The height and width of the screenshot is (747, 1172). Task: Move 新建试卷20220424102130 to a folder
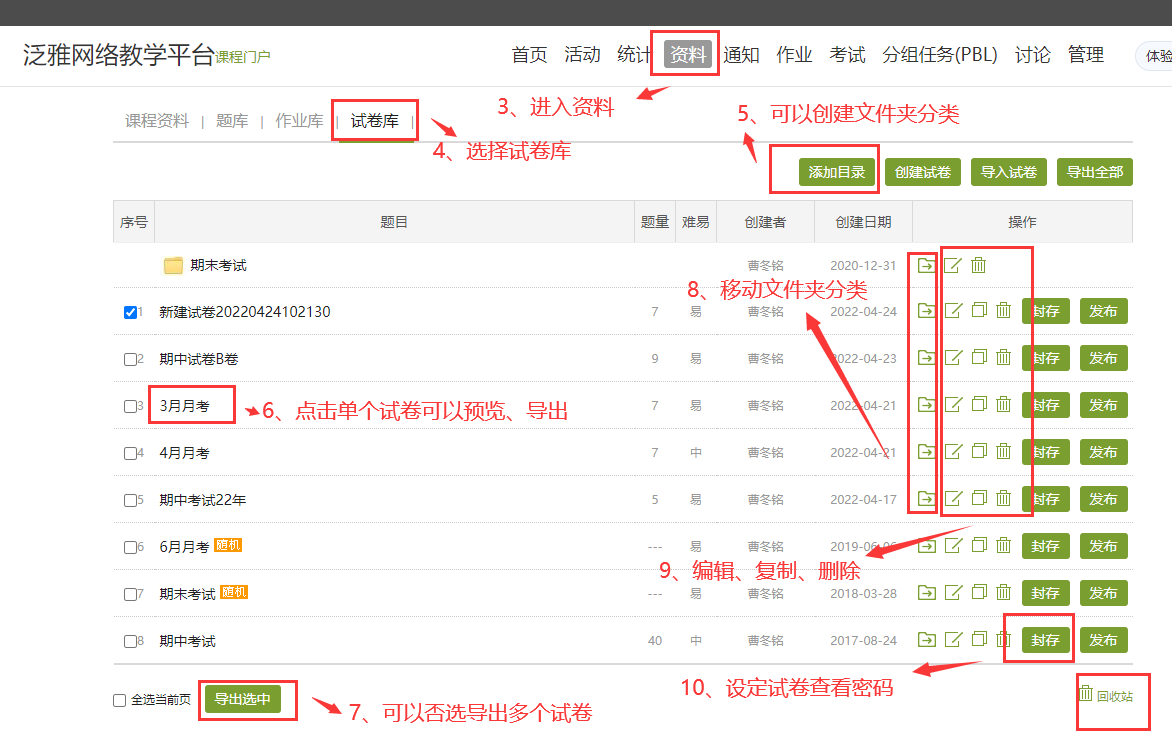pos(926,310)
